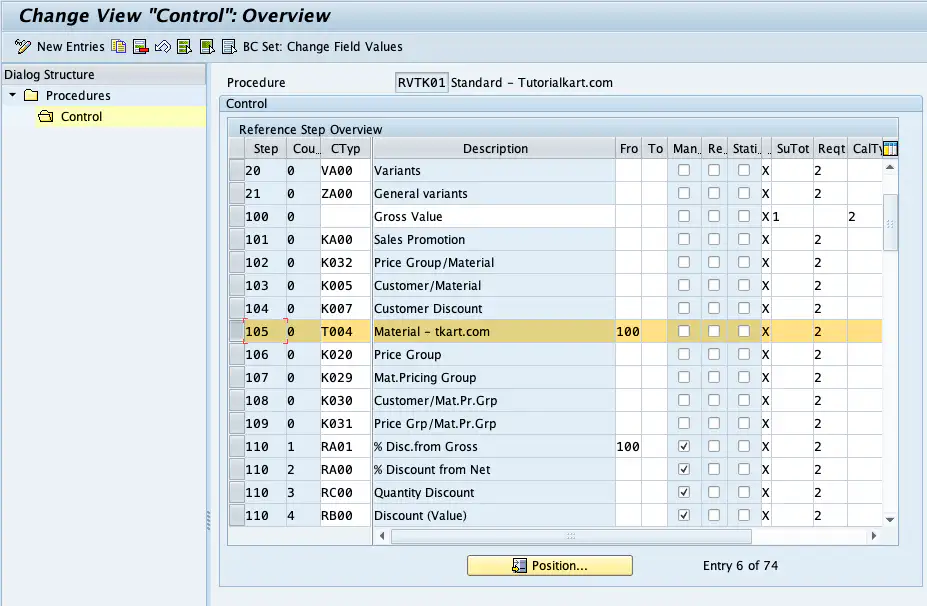Image resolution: width=927 pixels, height=606 pixels.
Task: Select row selector for step 100 Gross Value
Action: click(236, 216)
